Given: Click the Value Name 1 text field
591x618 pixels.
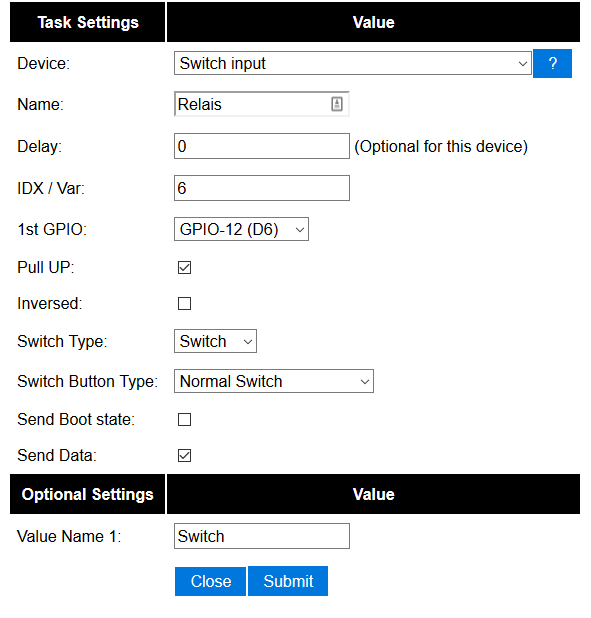Looking at the screenshot, I should [262, 536].
